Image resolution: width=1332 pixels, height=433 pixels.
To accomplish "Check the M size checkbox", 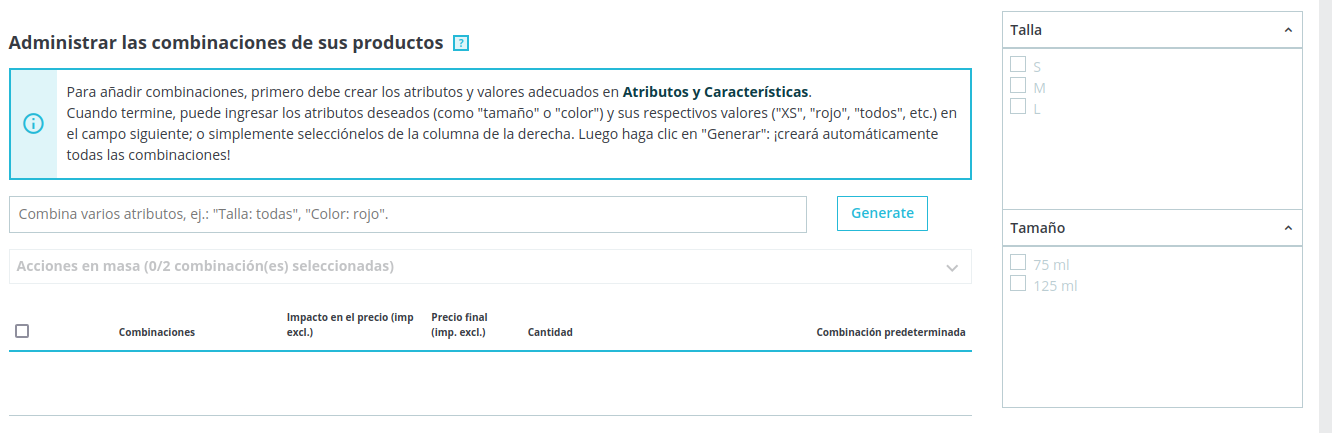I will click(1018, 85).
